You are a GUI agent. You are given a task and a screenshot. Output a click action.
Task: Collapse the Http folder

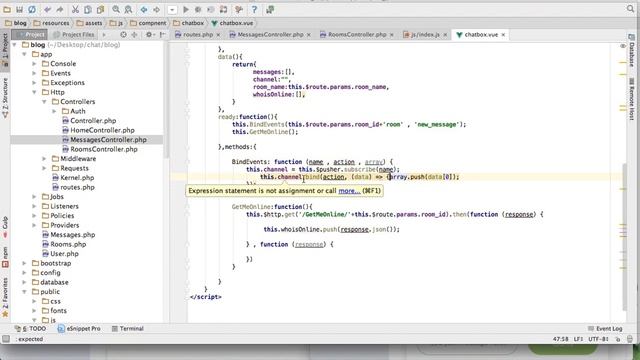tap(34, 92)
